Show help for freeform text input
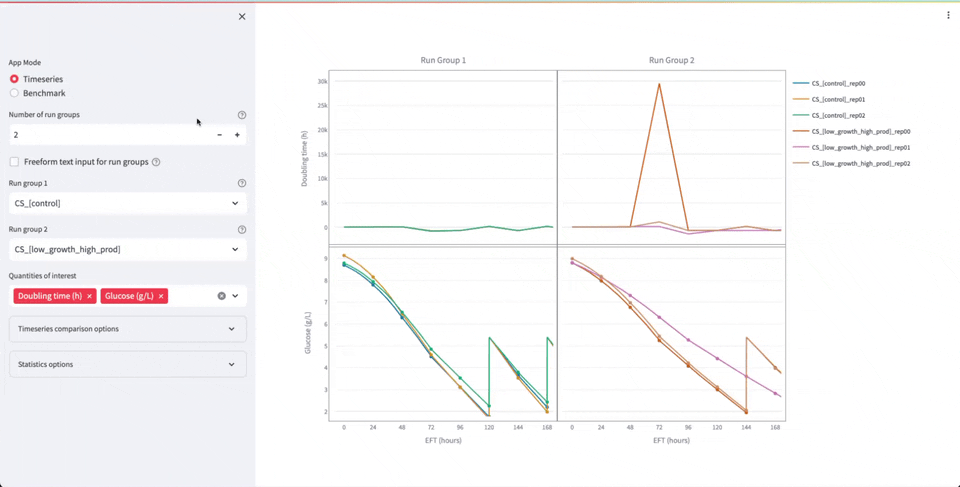This screenshot has width=960, height=487. pos(156,162)
